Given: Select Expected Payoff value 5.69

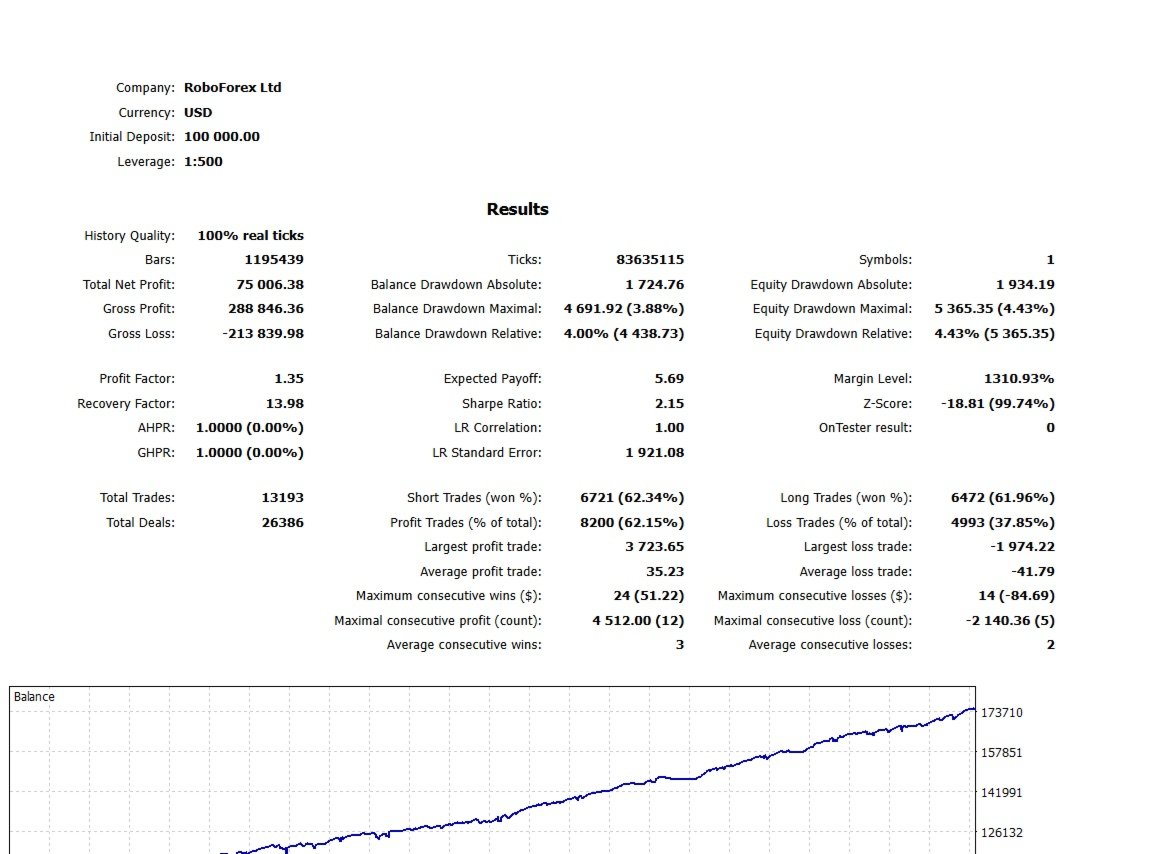Looking at the screenshot, I should point(669,378).
